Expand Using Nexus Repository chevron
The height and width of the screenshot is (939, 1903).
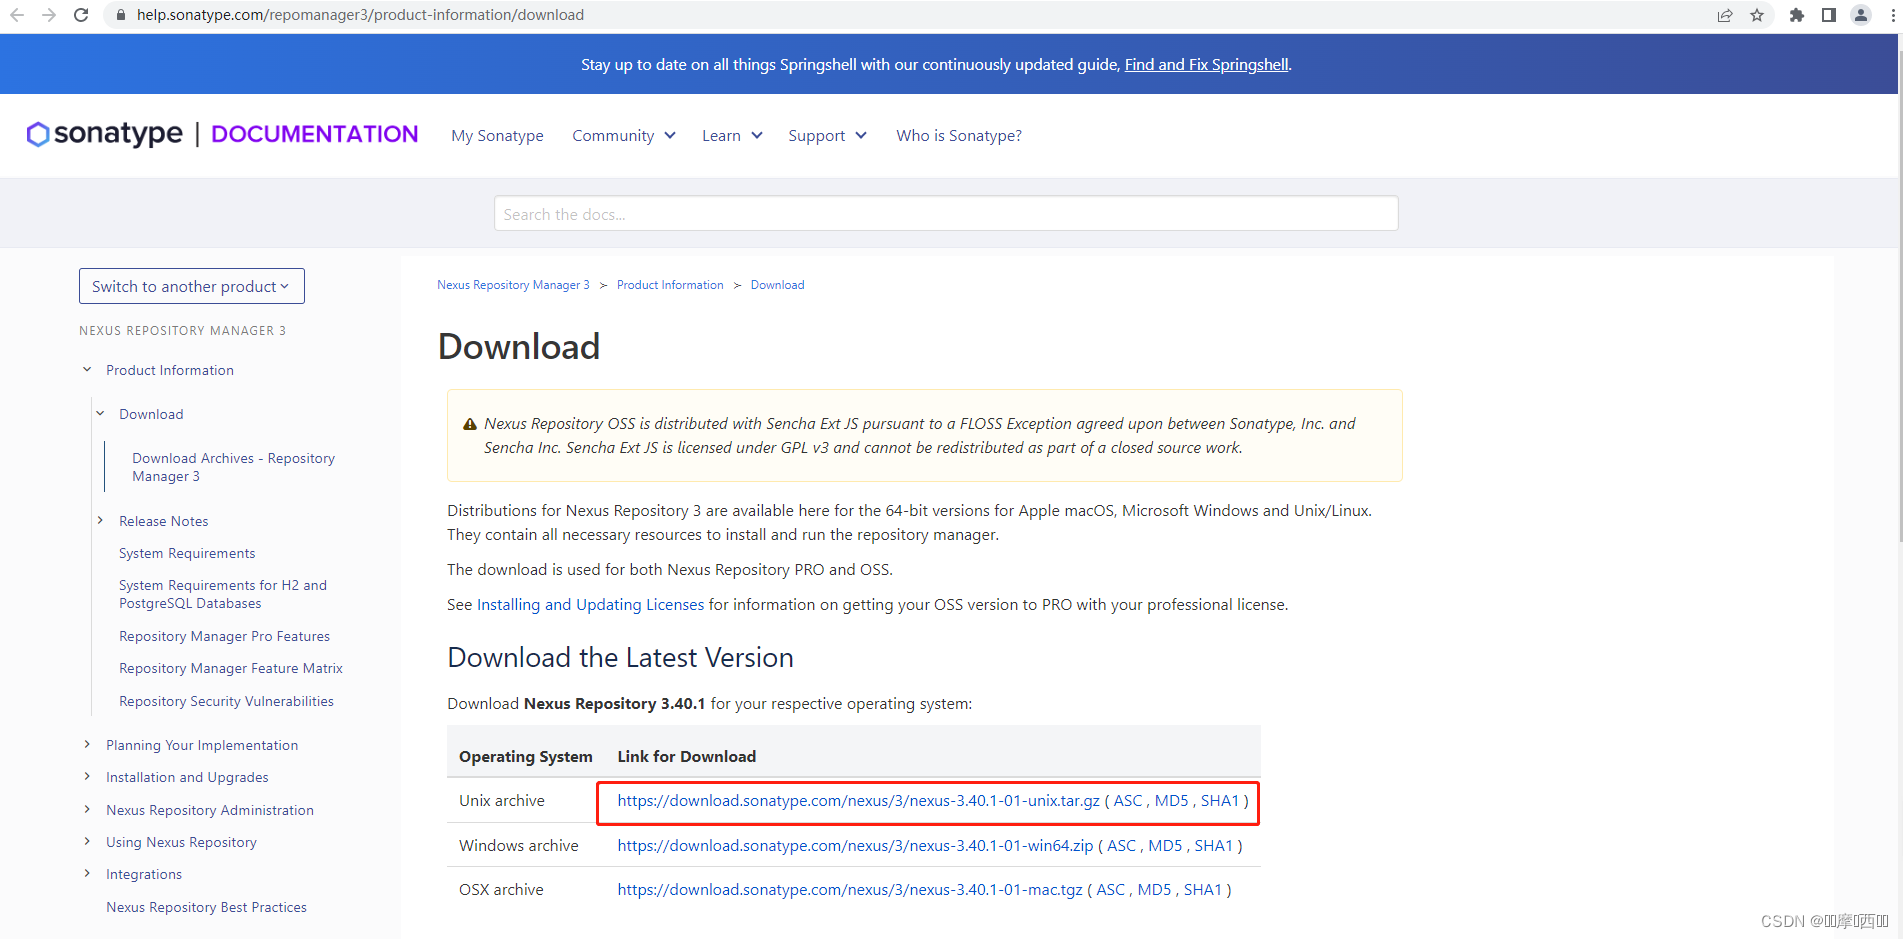[x=87, y=842]
